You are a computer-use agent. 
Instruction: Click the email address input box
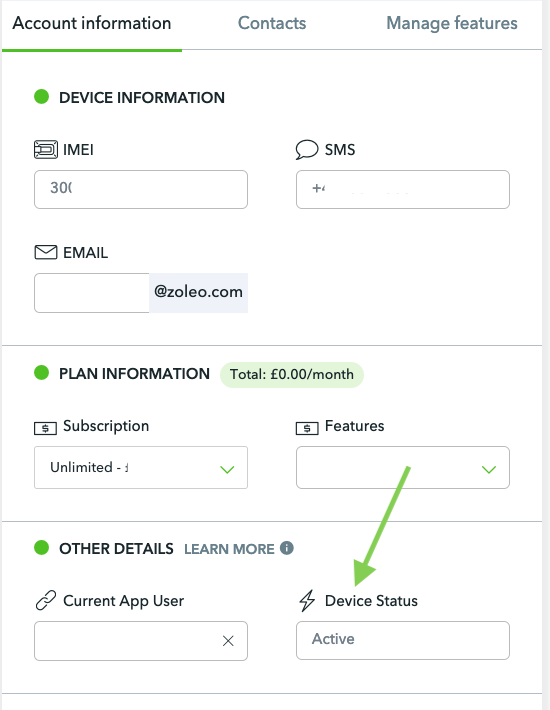coord(92,293)
